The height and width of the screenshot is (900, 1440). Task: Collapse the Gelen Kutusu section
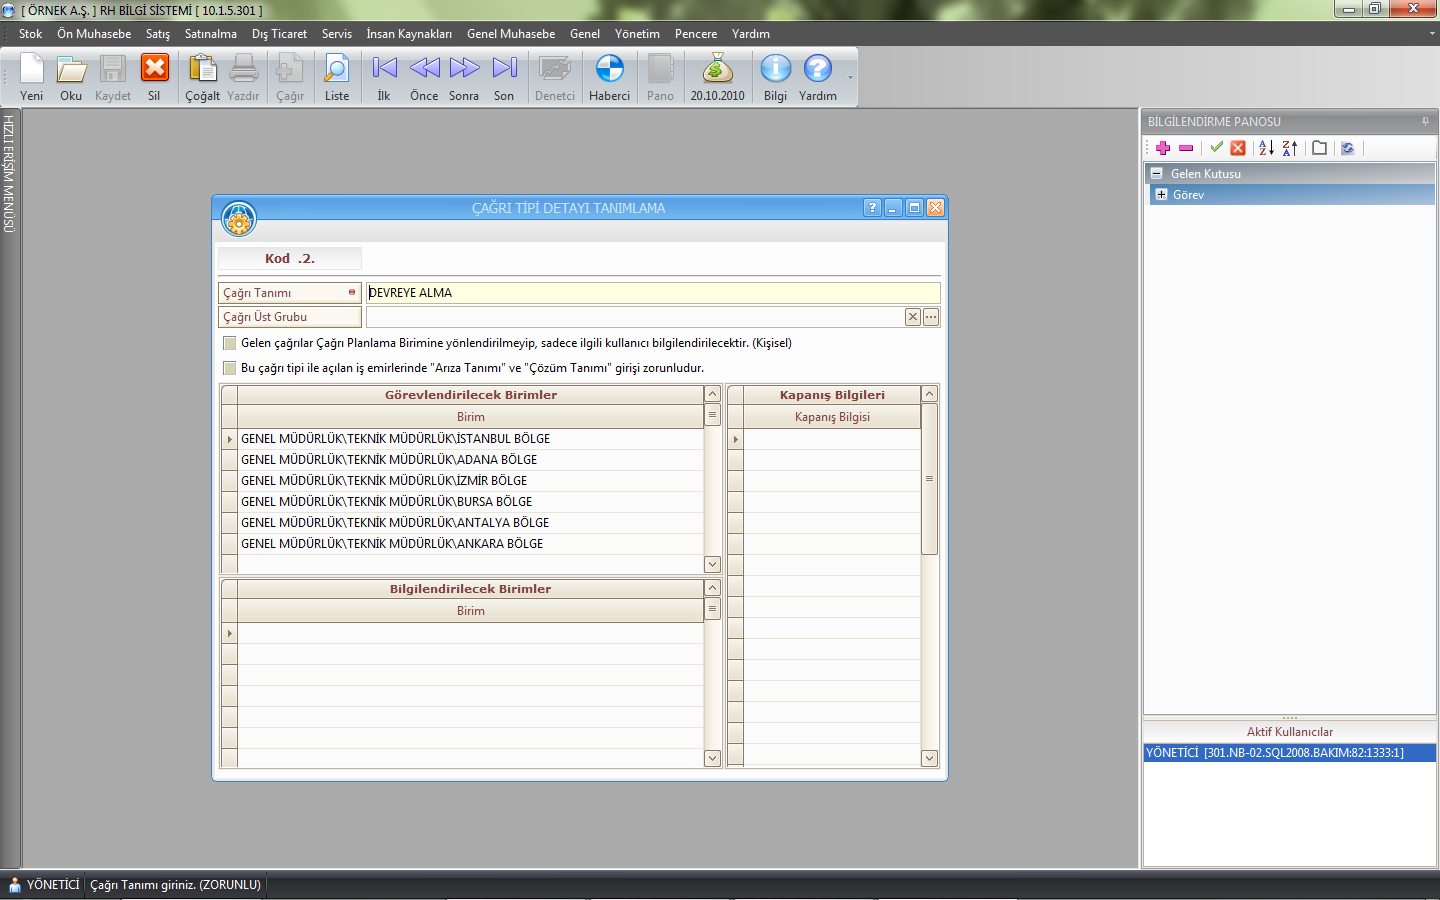pyautogui.click(x=1156, y=173)
